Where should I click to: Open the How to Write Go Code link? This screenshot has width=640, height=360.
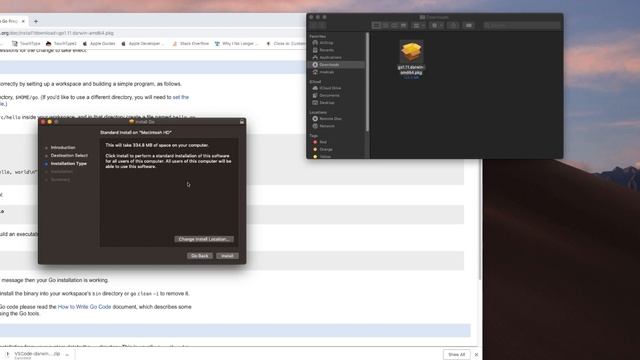pos(84,307)
